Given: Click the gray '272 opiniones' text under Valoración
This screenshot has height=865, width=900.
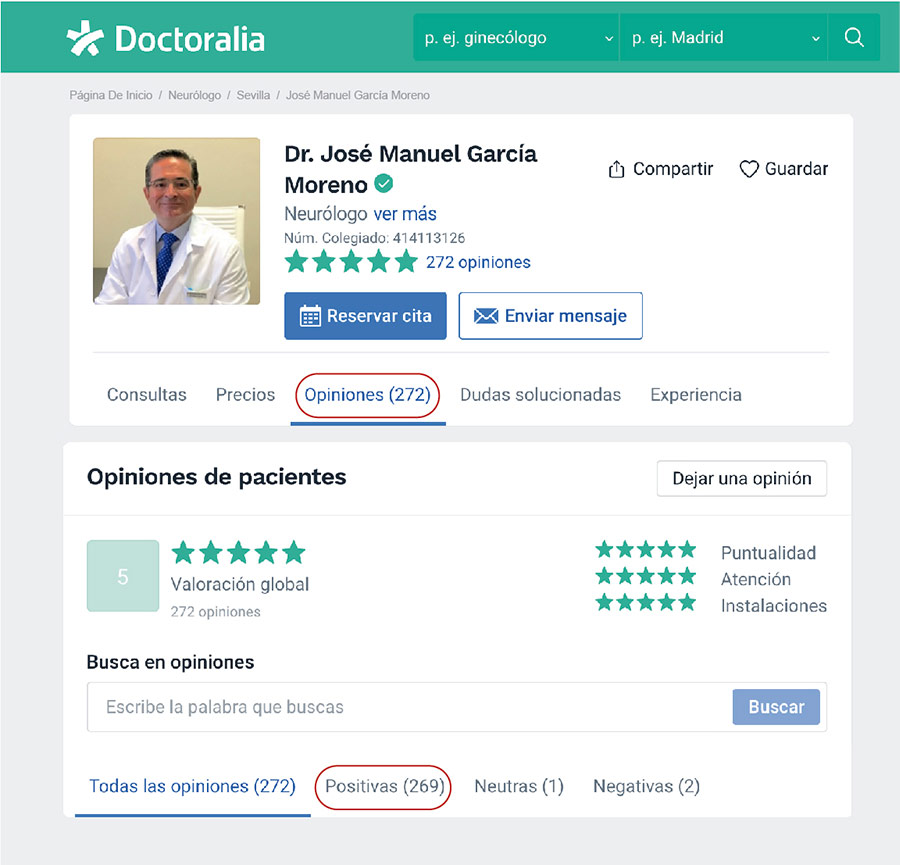Looking at the screenshot, I should (215, 612).
